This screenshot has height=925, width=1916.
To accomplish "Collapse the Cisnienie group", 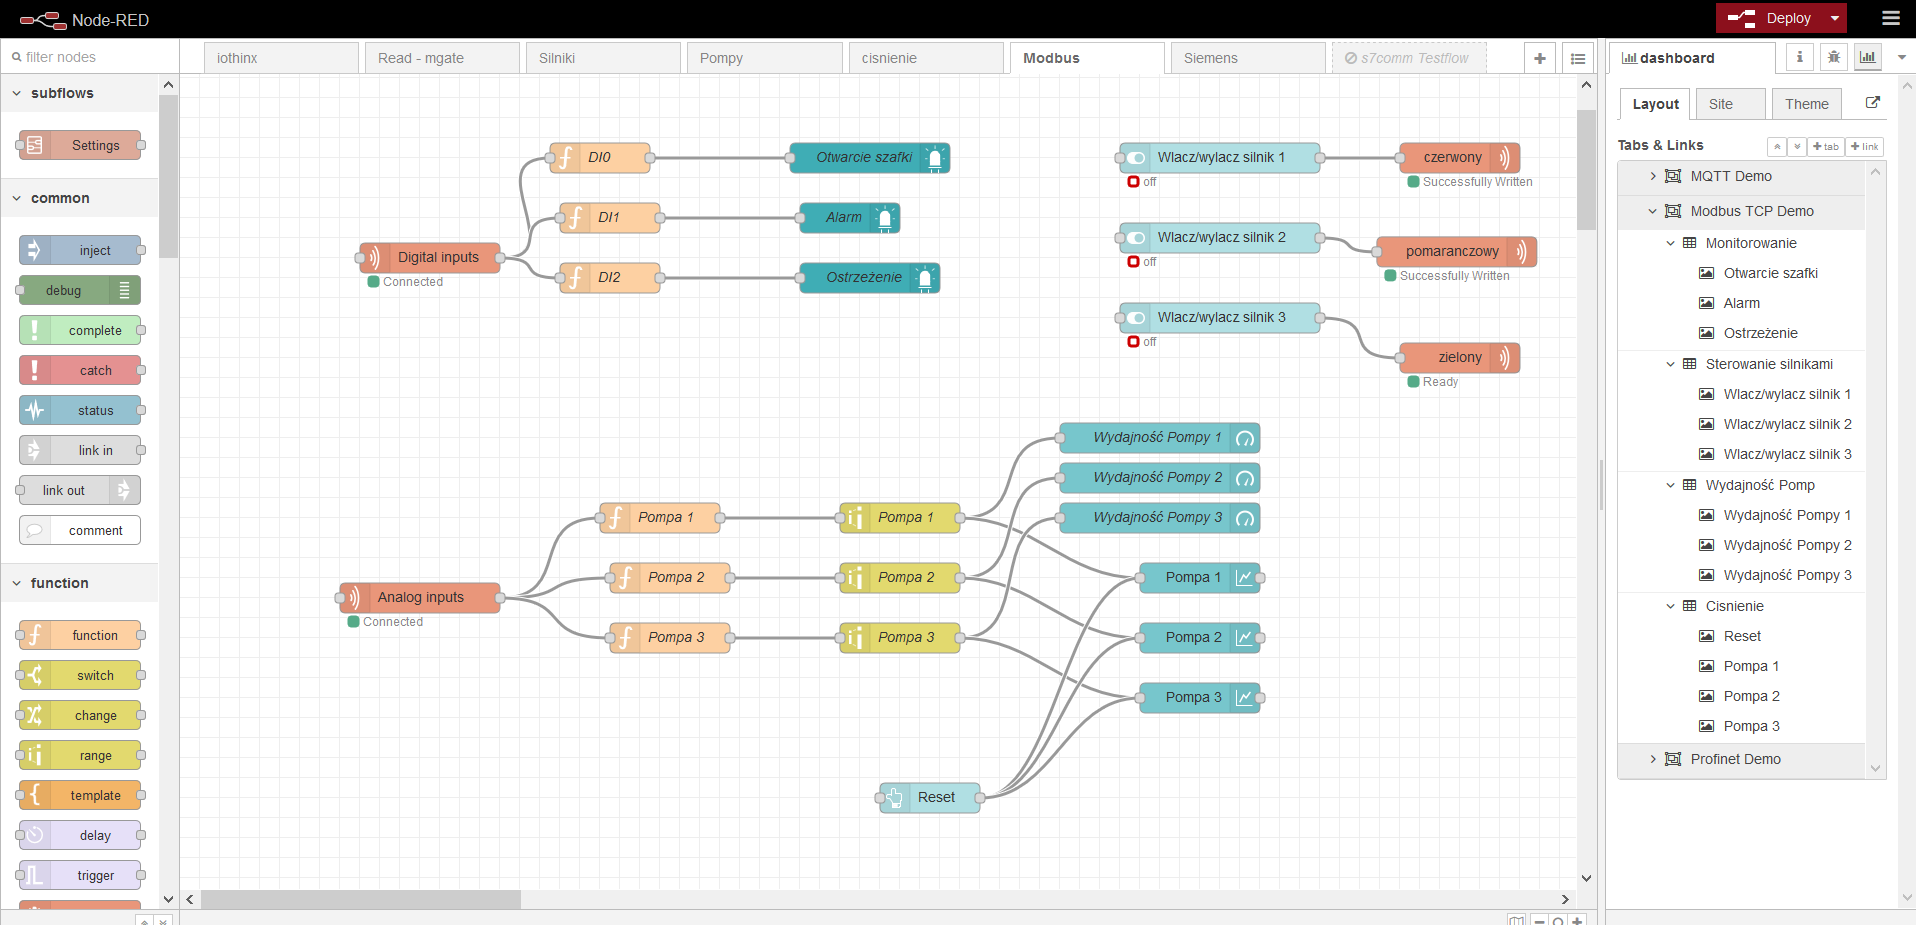I will 1670,606.
